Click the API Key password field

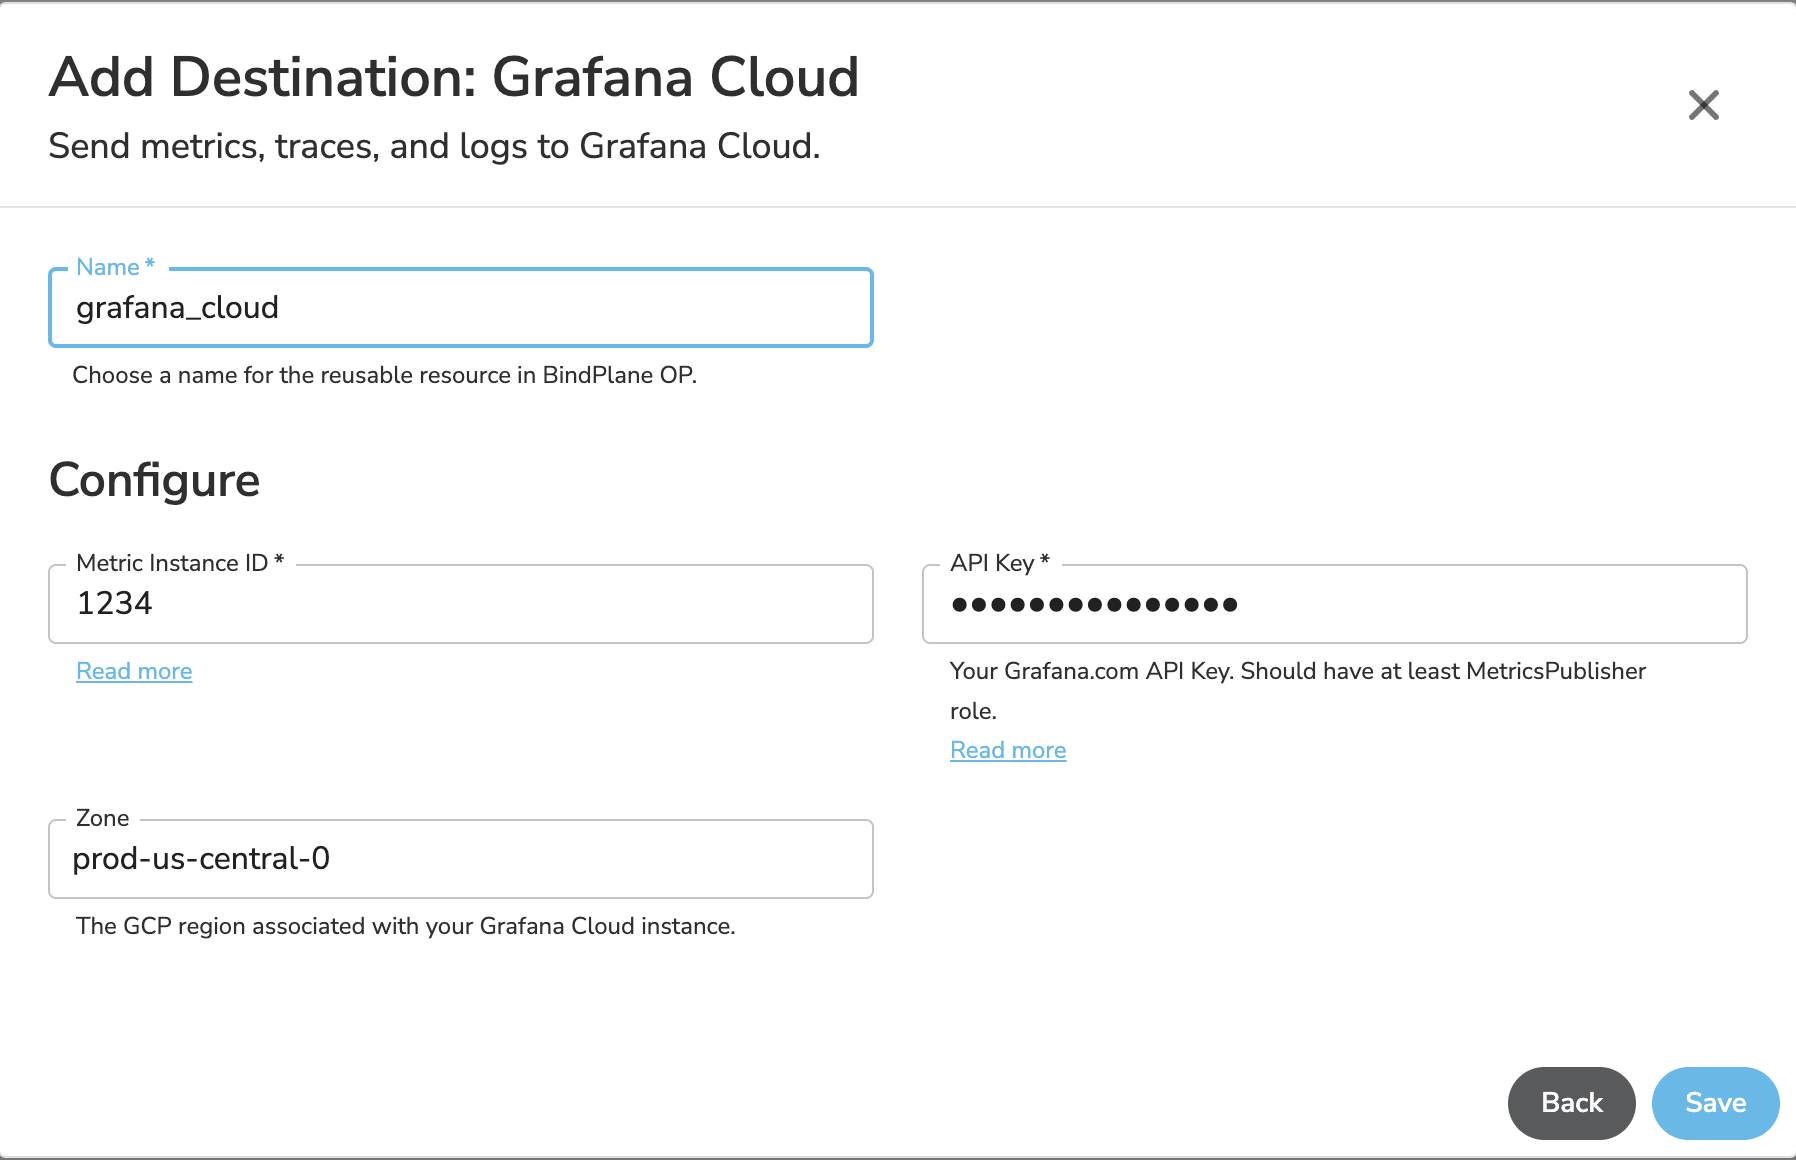[x=1334, y=604]
